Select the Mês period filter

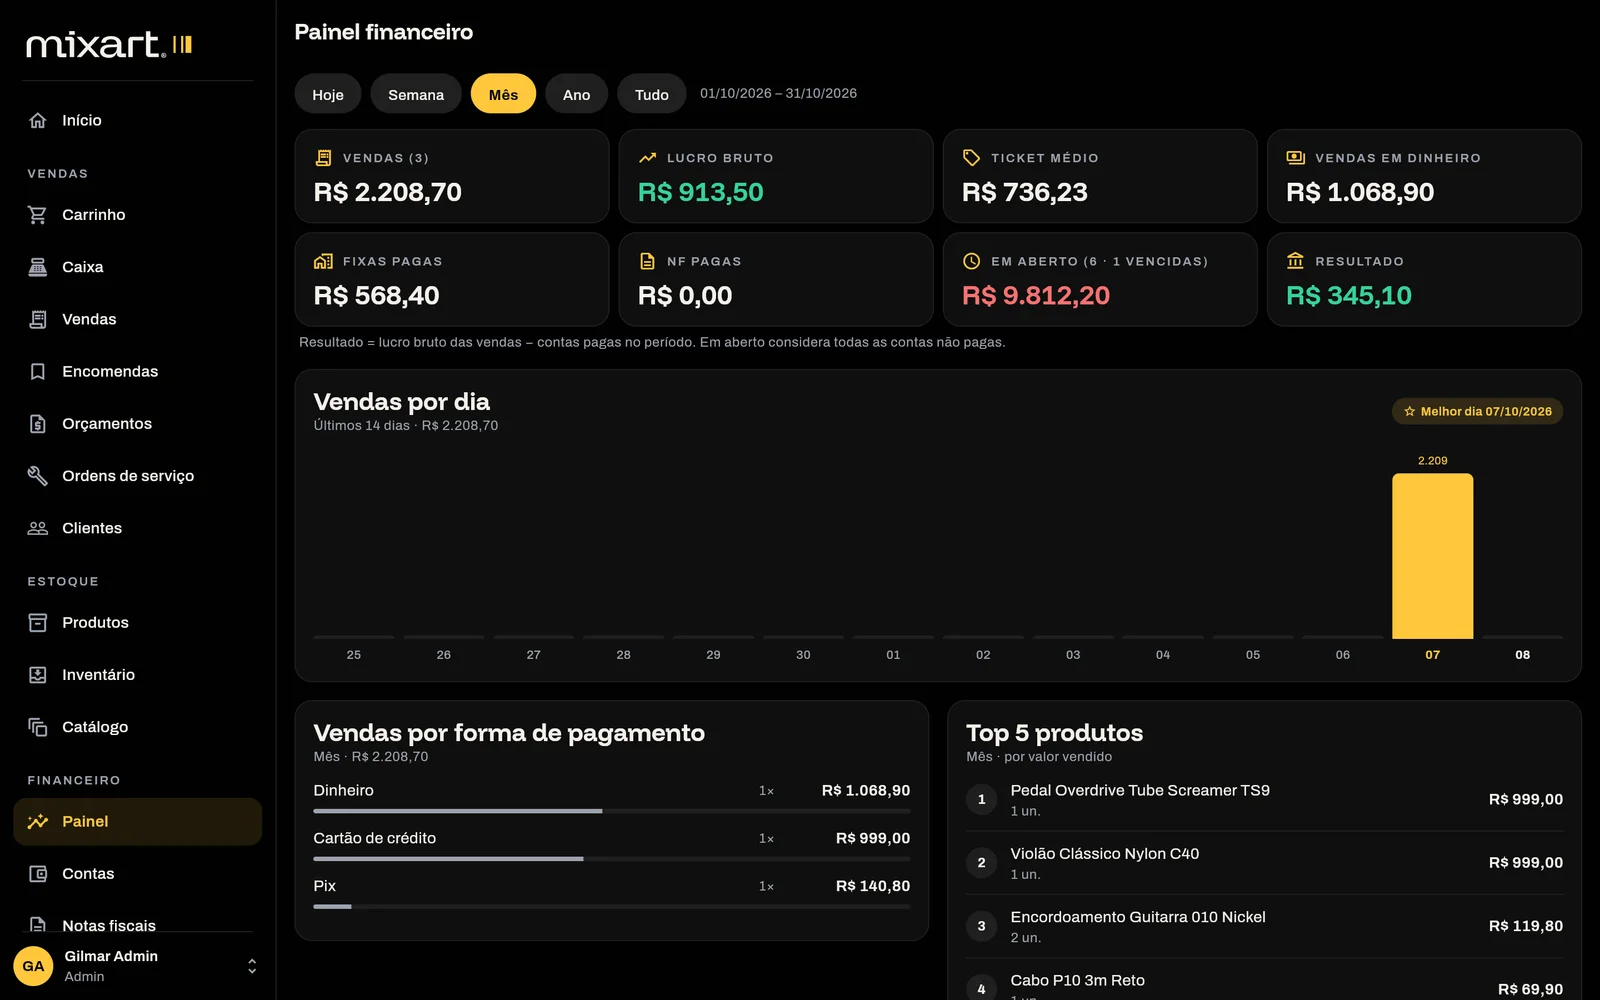point(503,94)
